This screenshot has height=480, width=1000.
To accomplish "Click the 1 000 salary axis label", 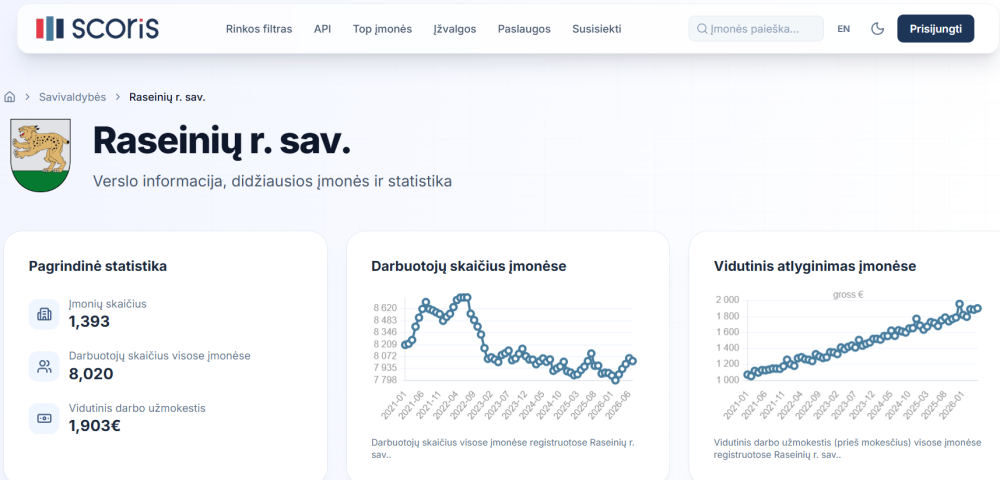I will (726, 380).
